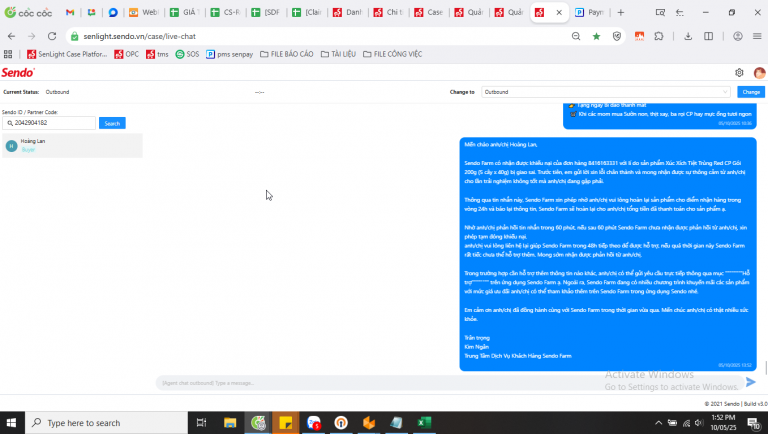
Task: Click the Change status button
Action: [751, 92]
